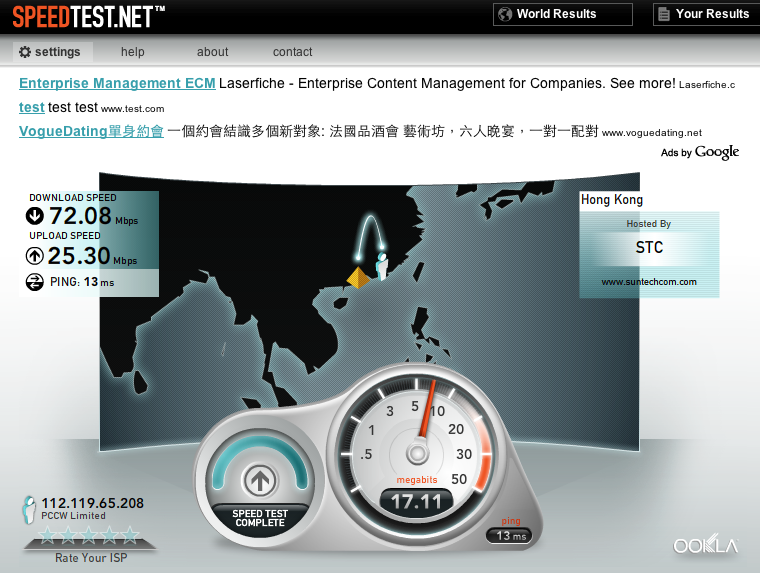Open the 'test' ad link

click(x=32, y=107)
